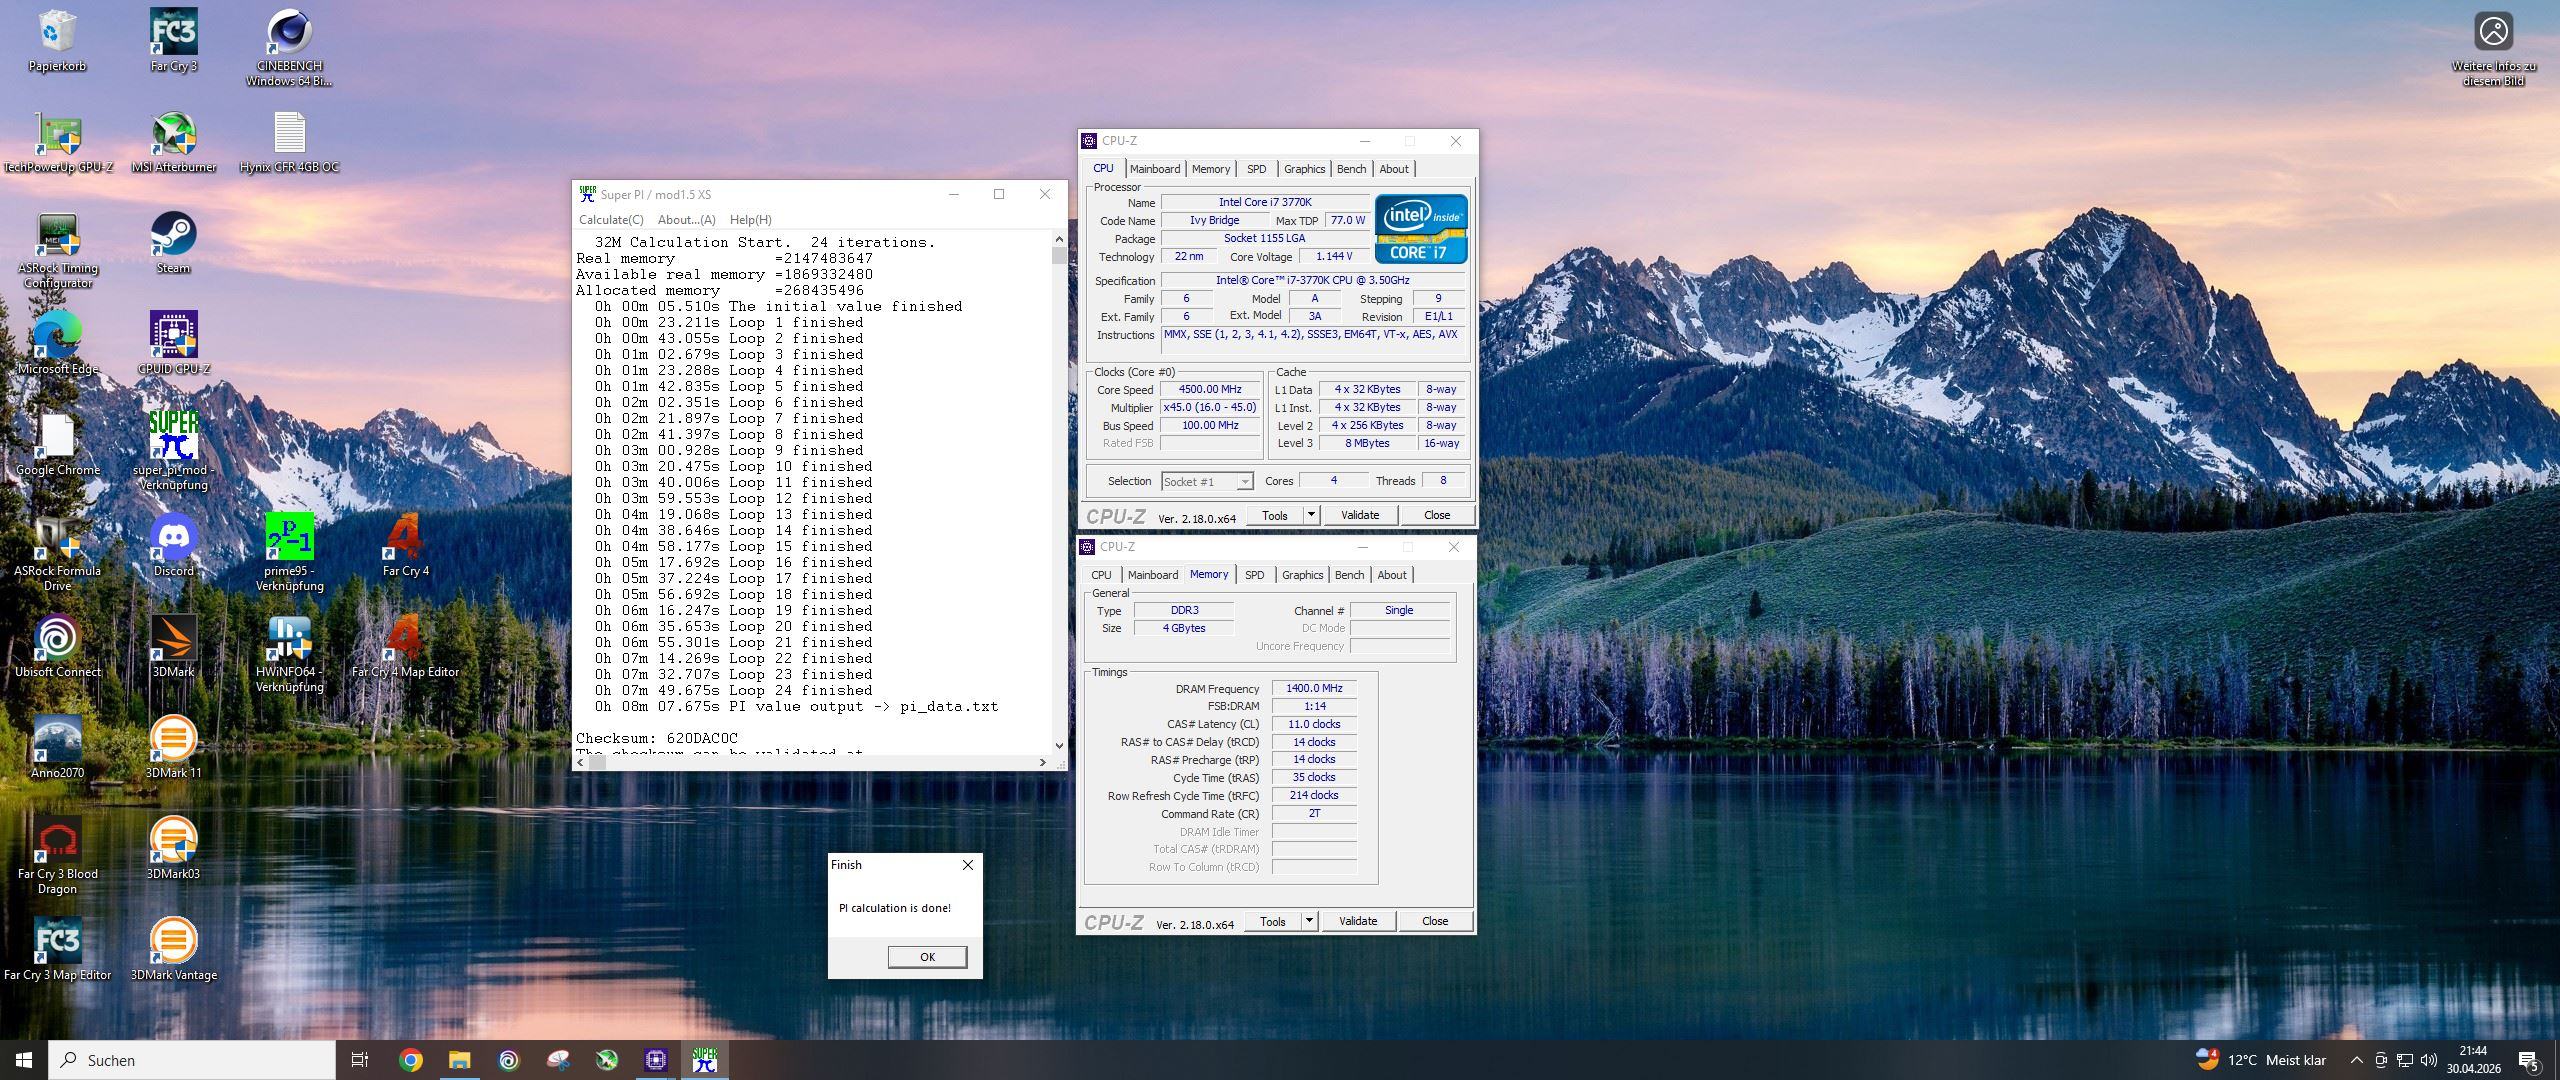Open the Far Cry 4 Map Editor icon
The width and height of the screenshot is (2560, 1080).
[405, 647]
